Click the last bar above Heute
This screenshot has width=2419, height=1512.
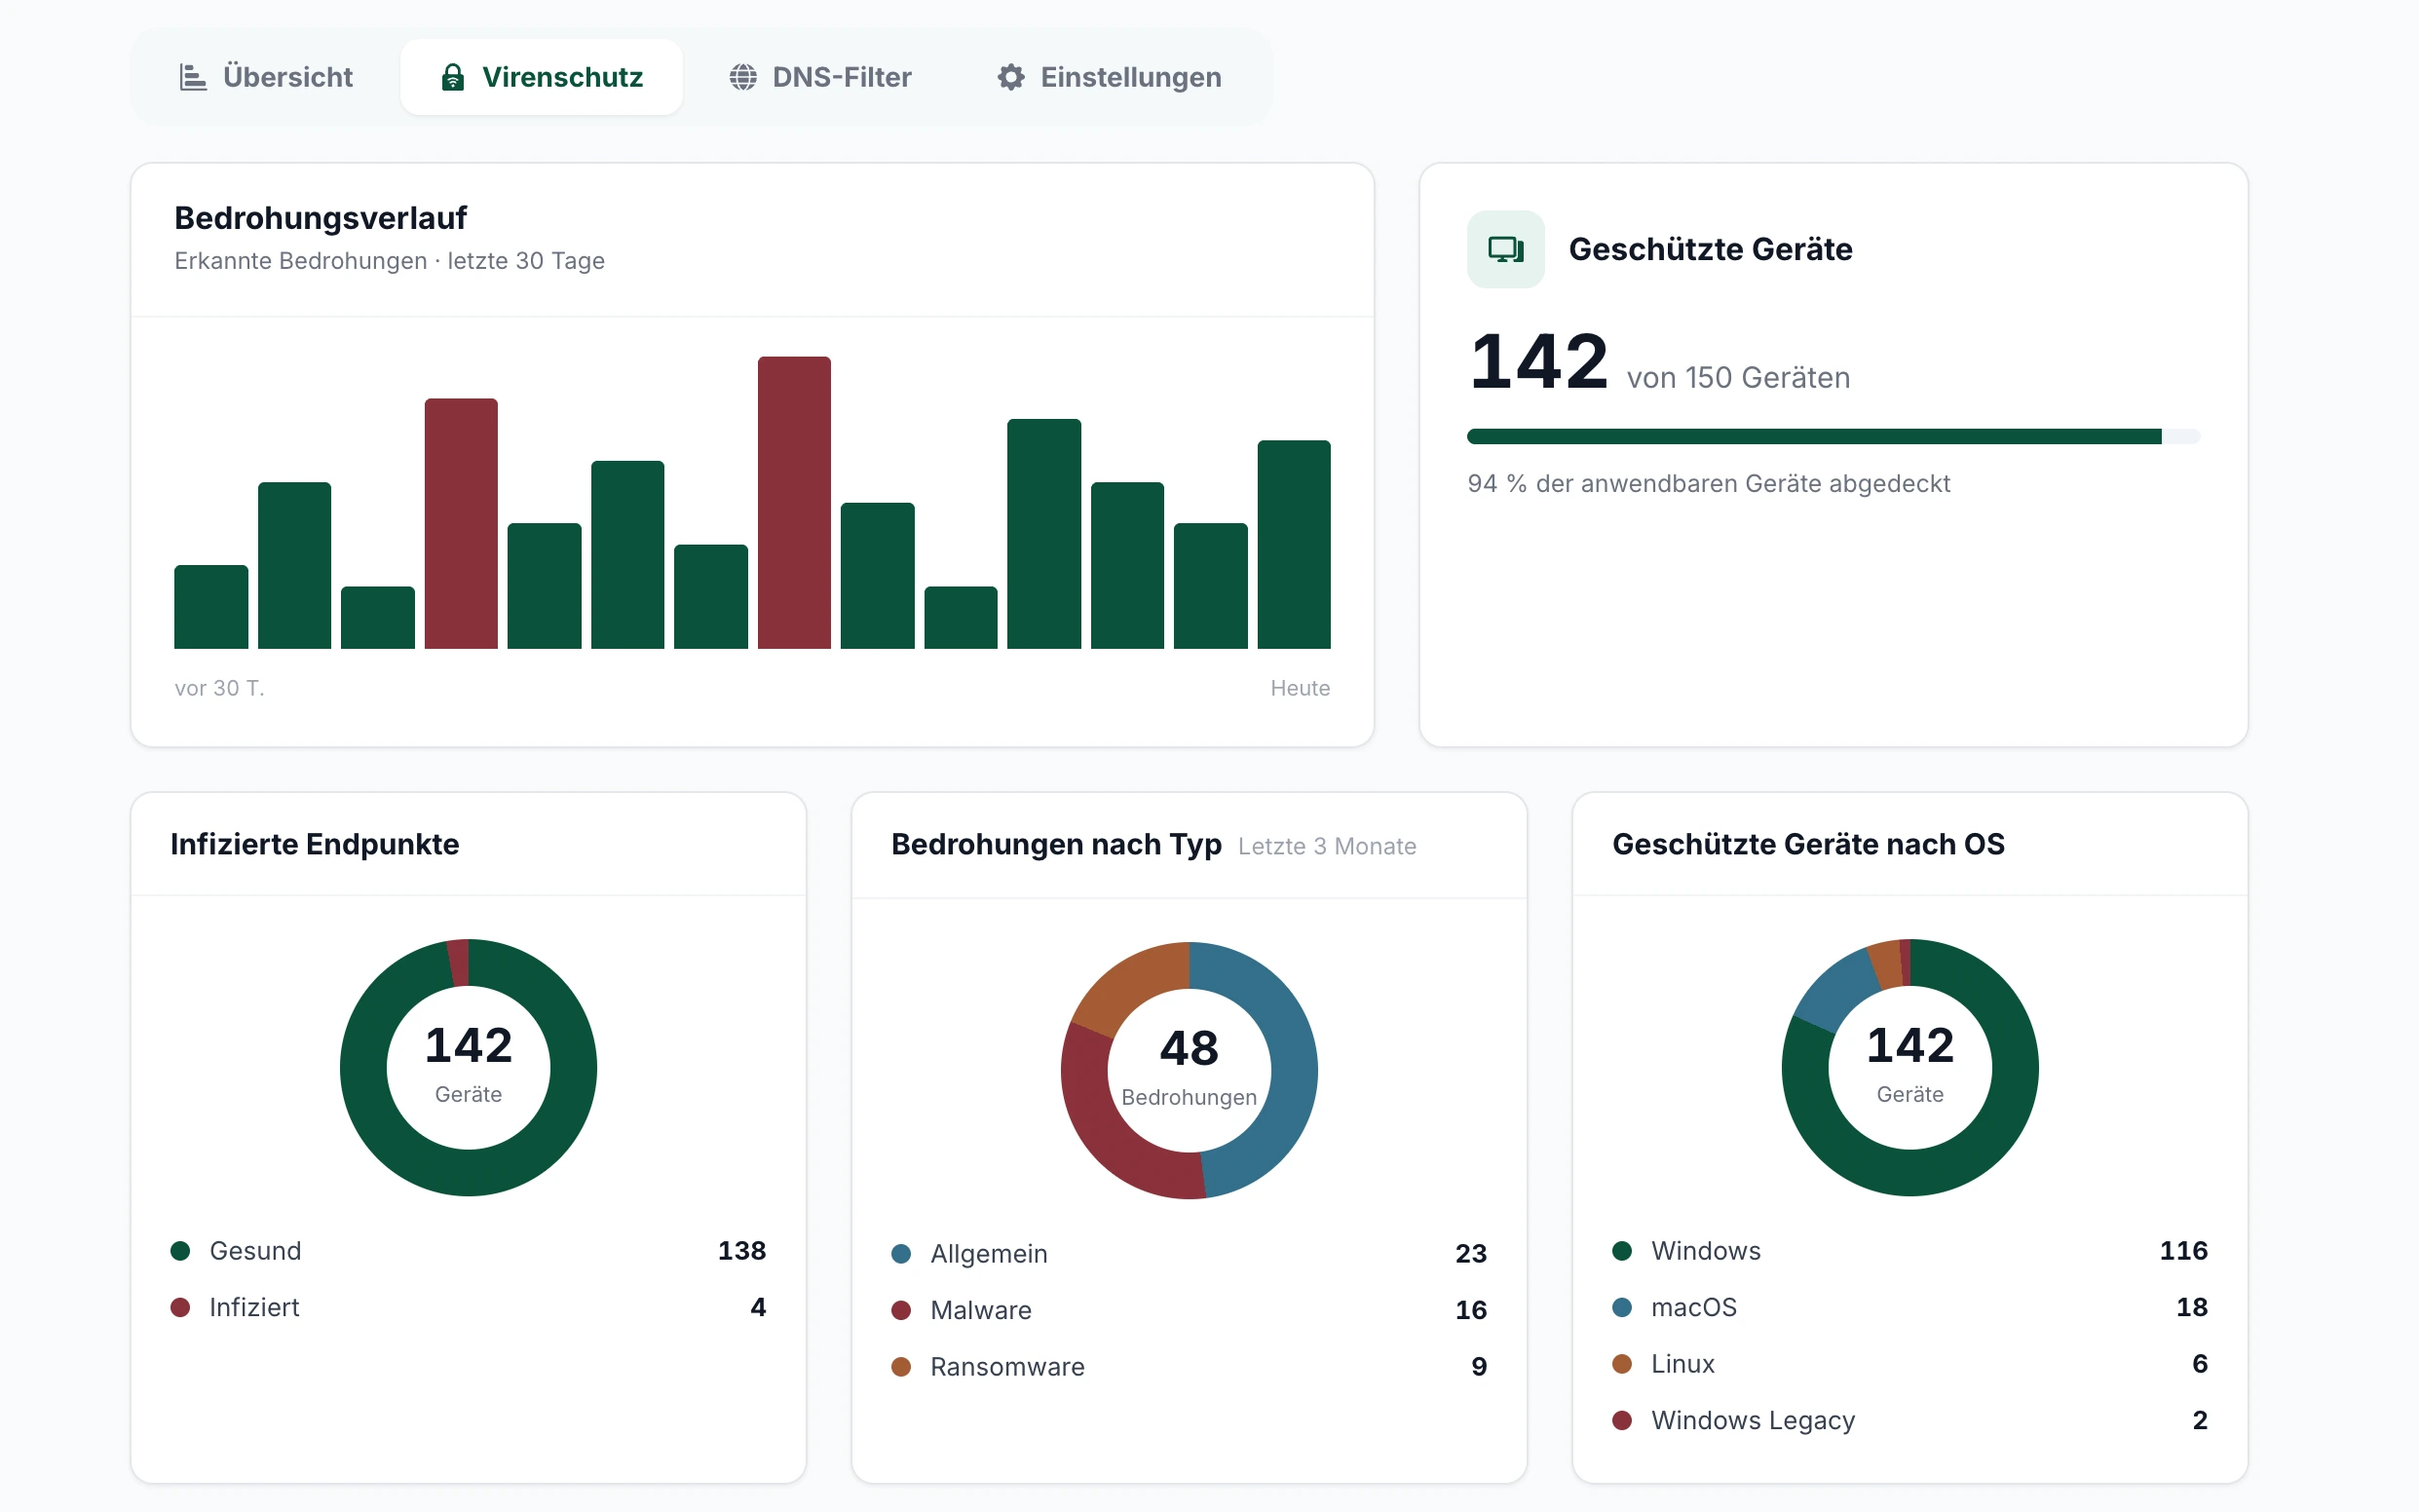[x=1293, y=544]
